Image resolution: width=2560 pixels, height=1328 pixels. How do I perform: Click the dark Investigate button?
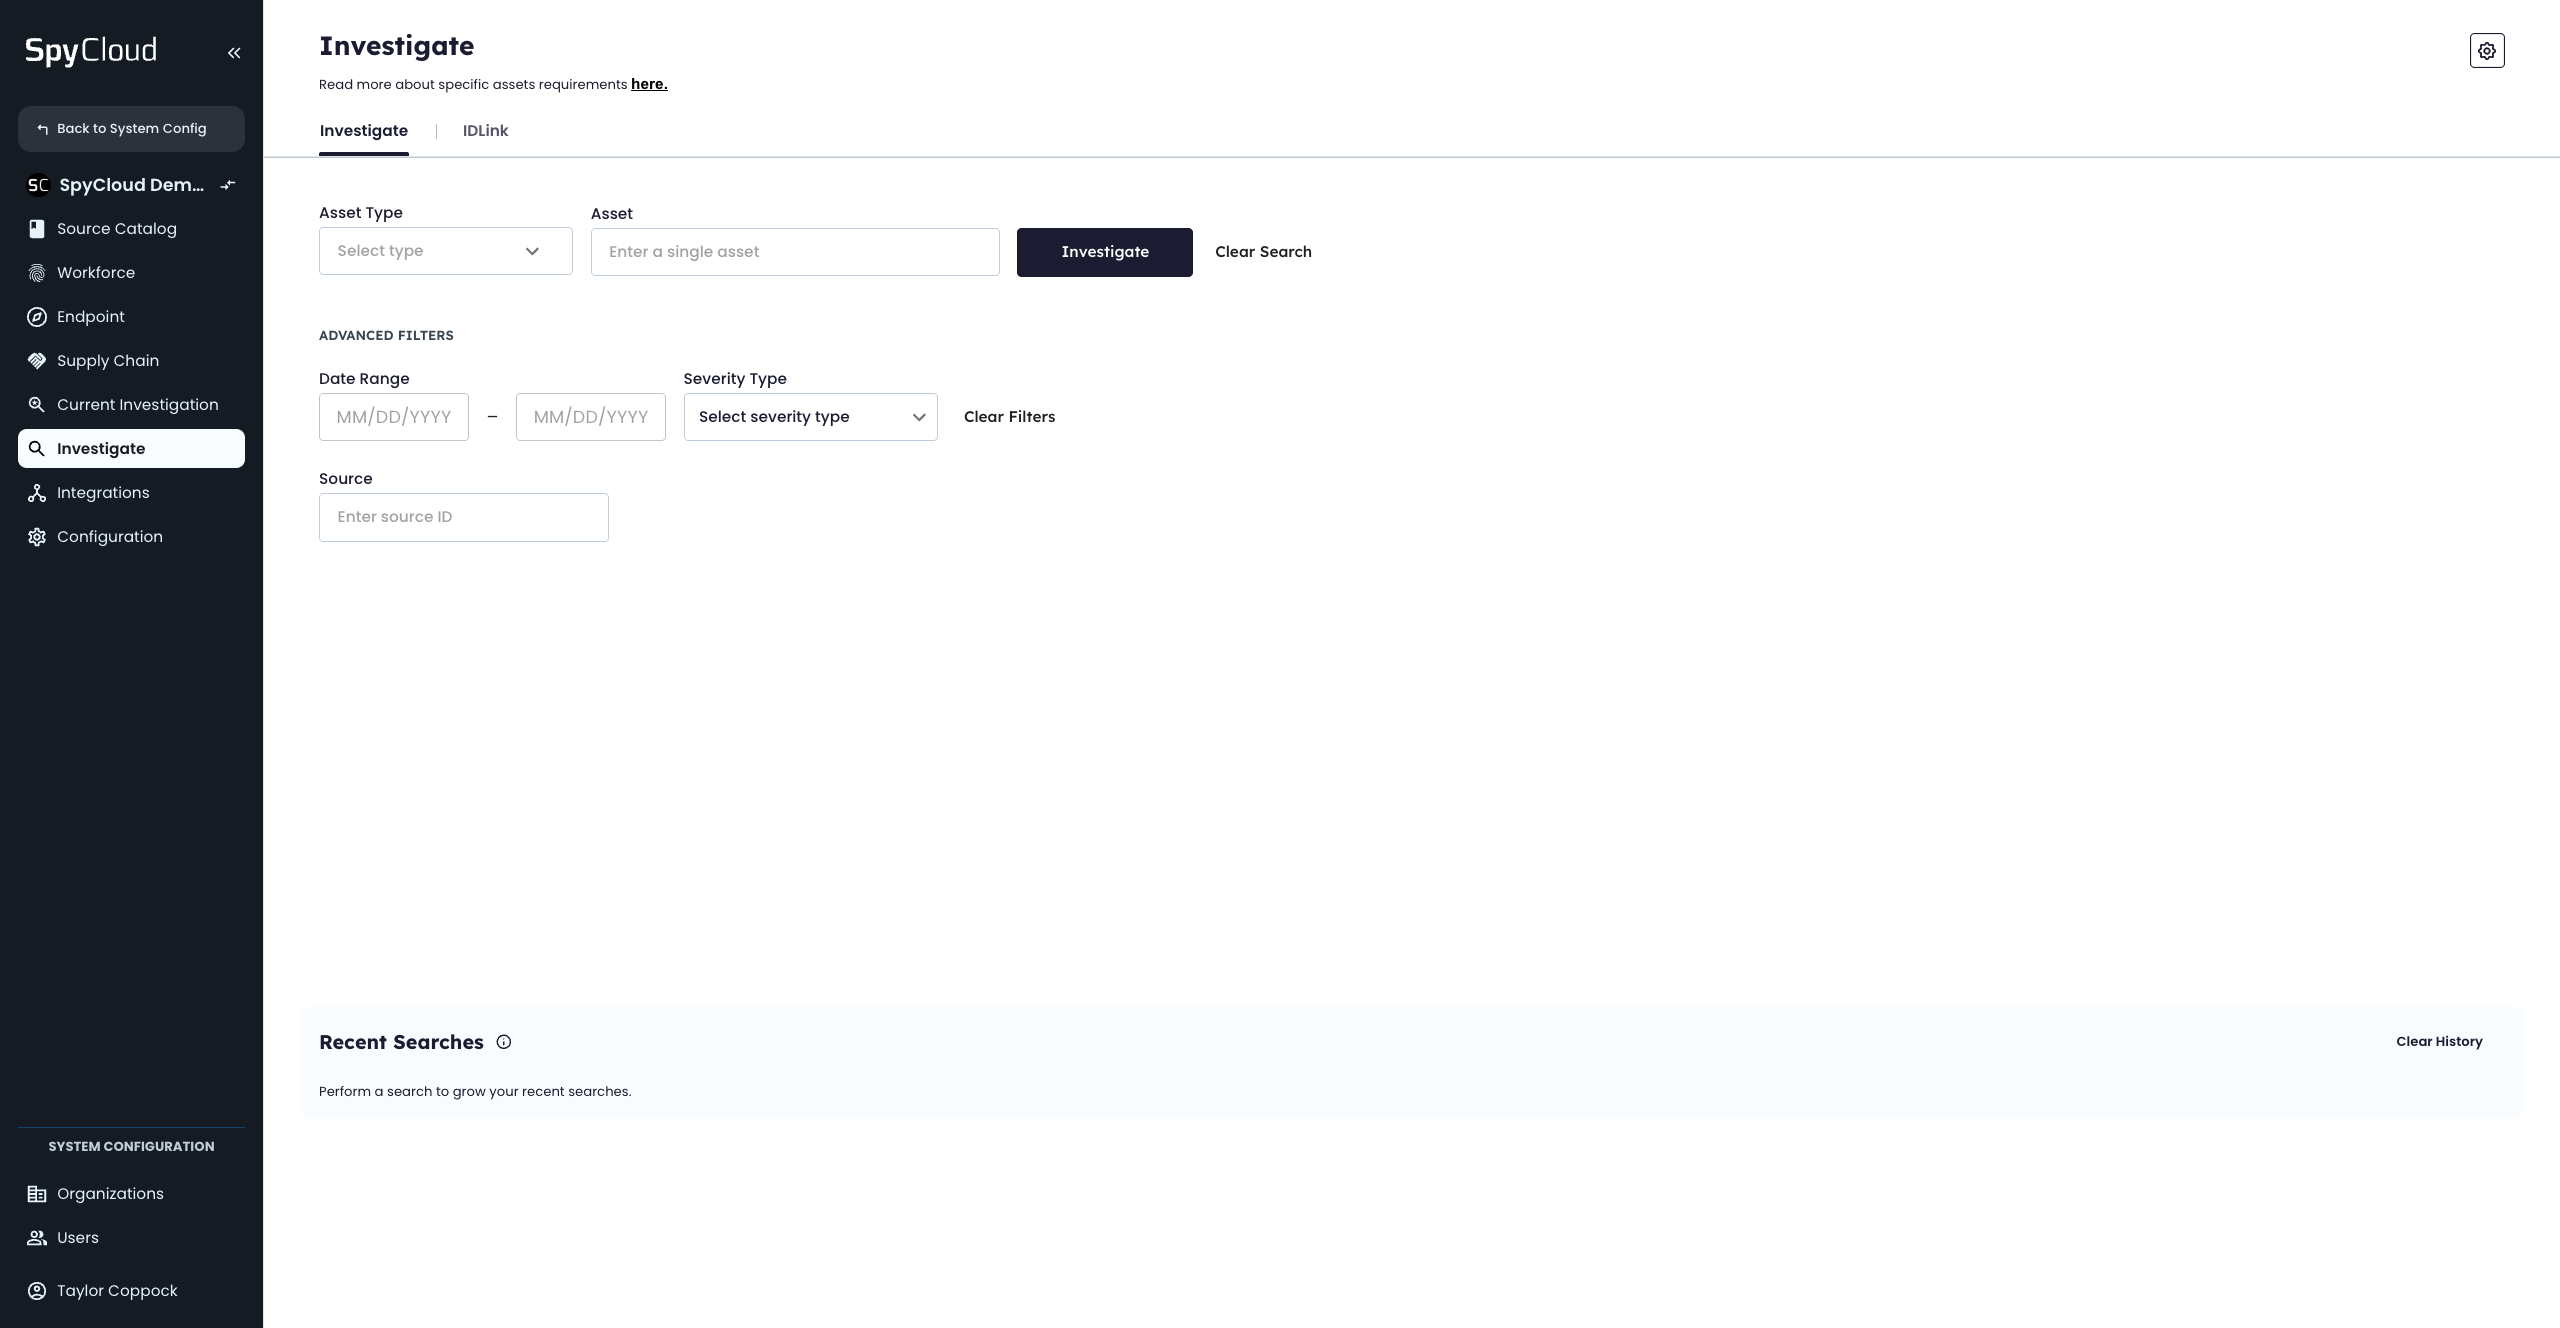pyautogui.click(x=1105, y=252)
